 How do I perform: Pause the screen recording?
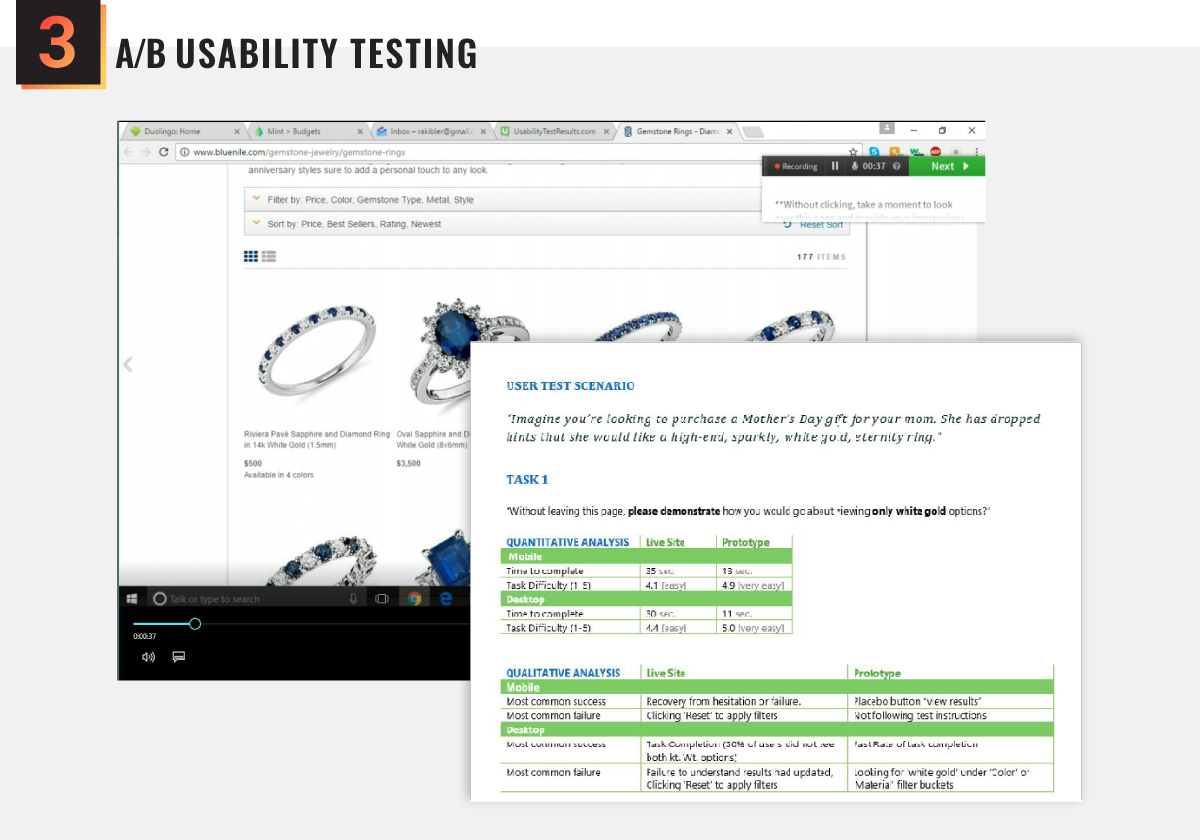836,166
